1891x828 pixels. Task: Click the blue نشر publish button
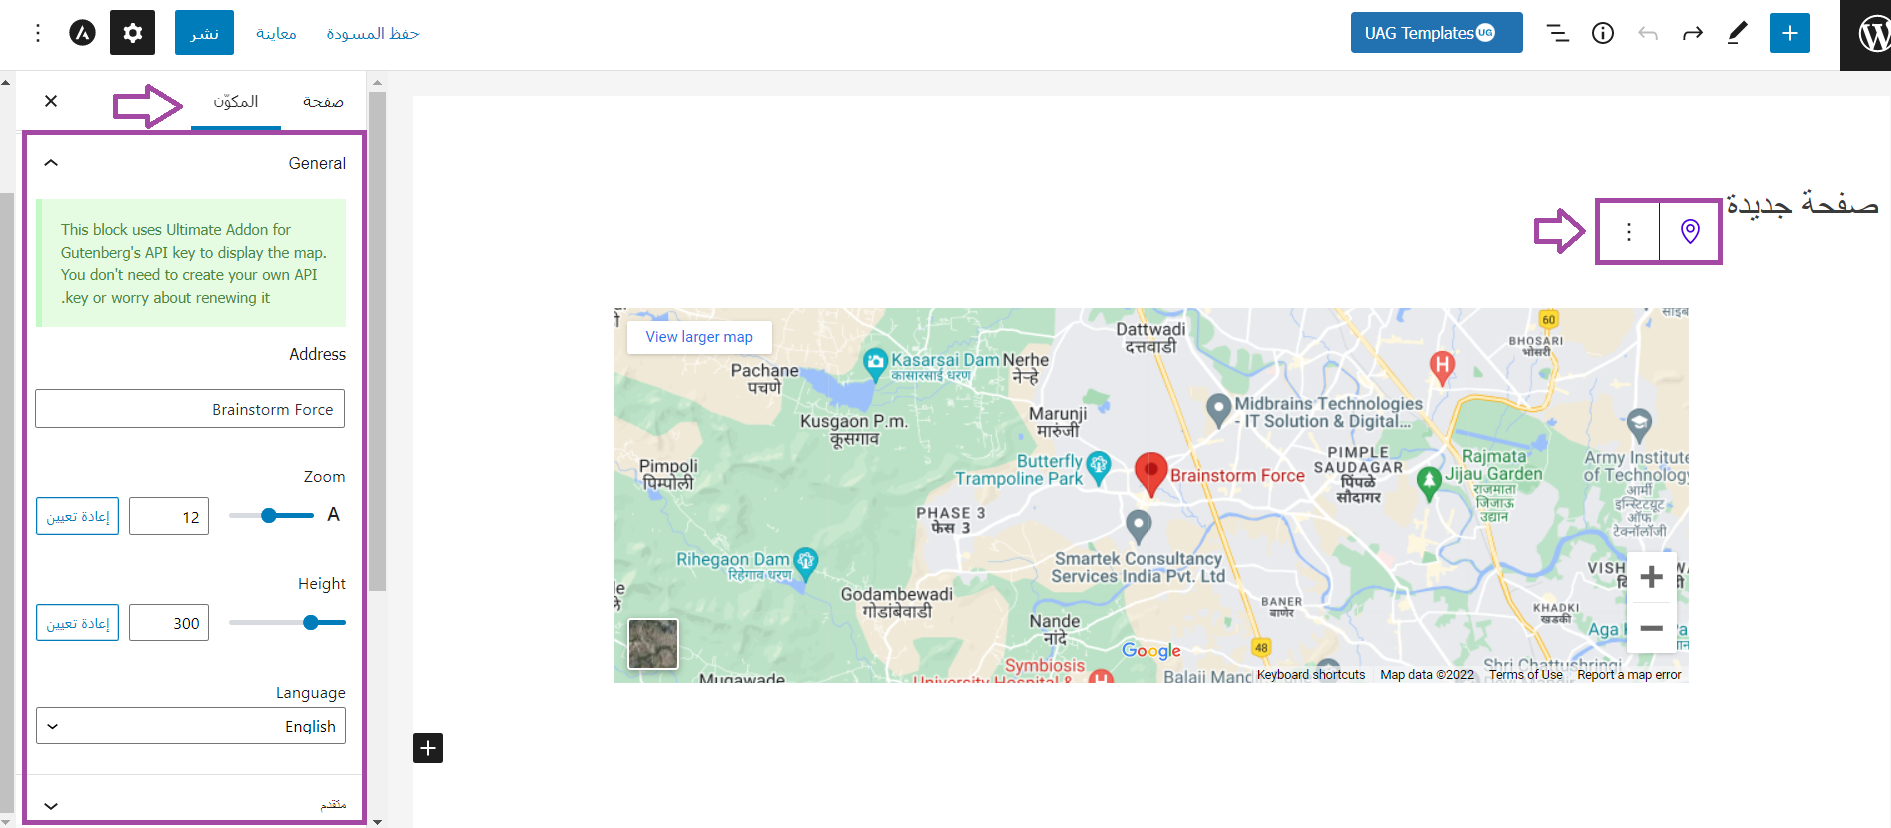[x=204, y=33]
